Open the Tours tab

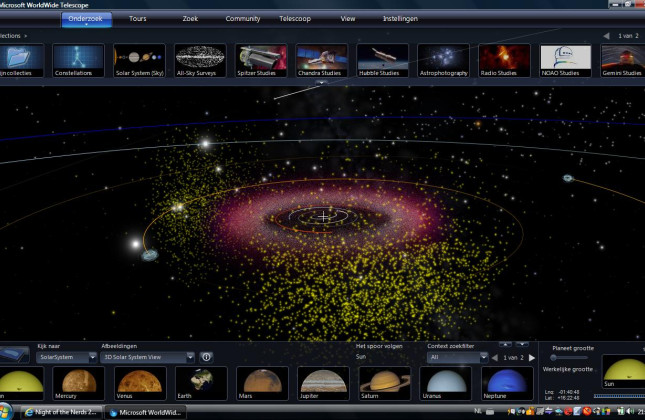[137, 19]
